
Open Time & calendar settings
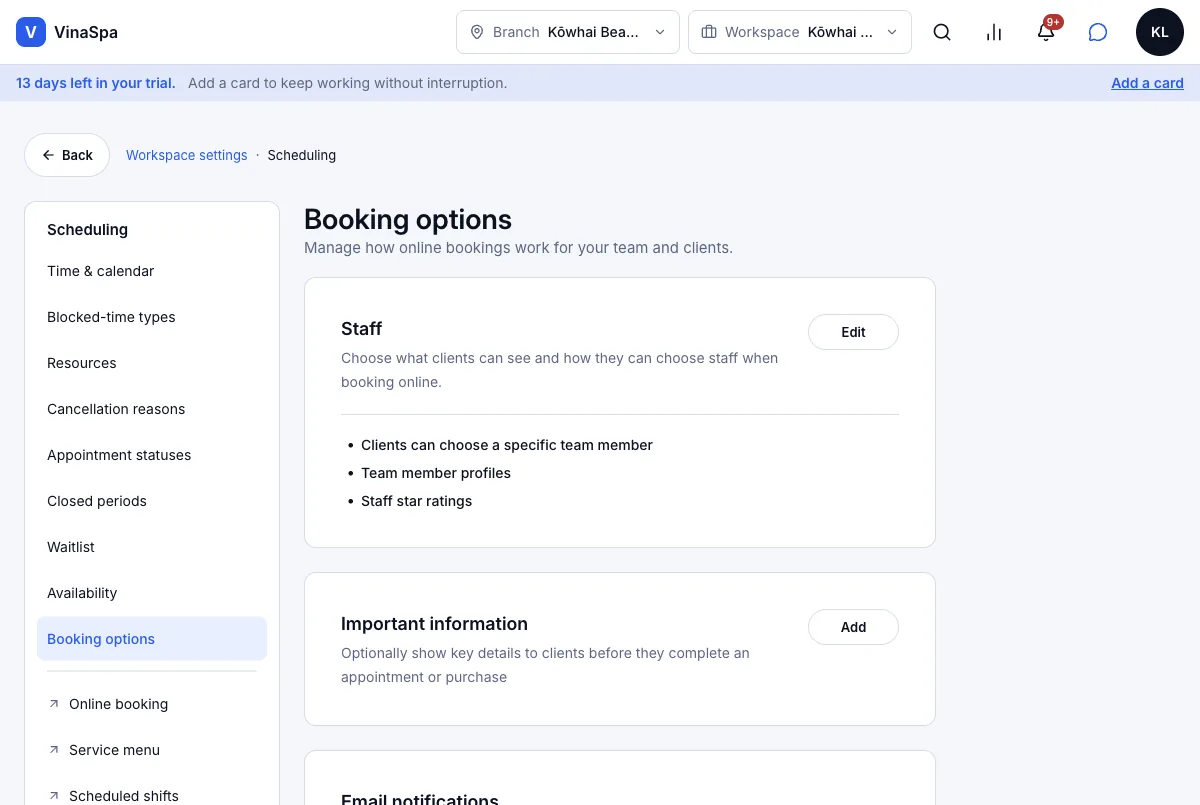[x=152, y=271]
